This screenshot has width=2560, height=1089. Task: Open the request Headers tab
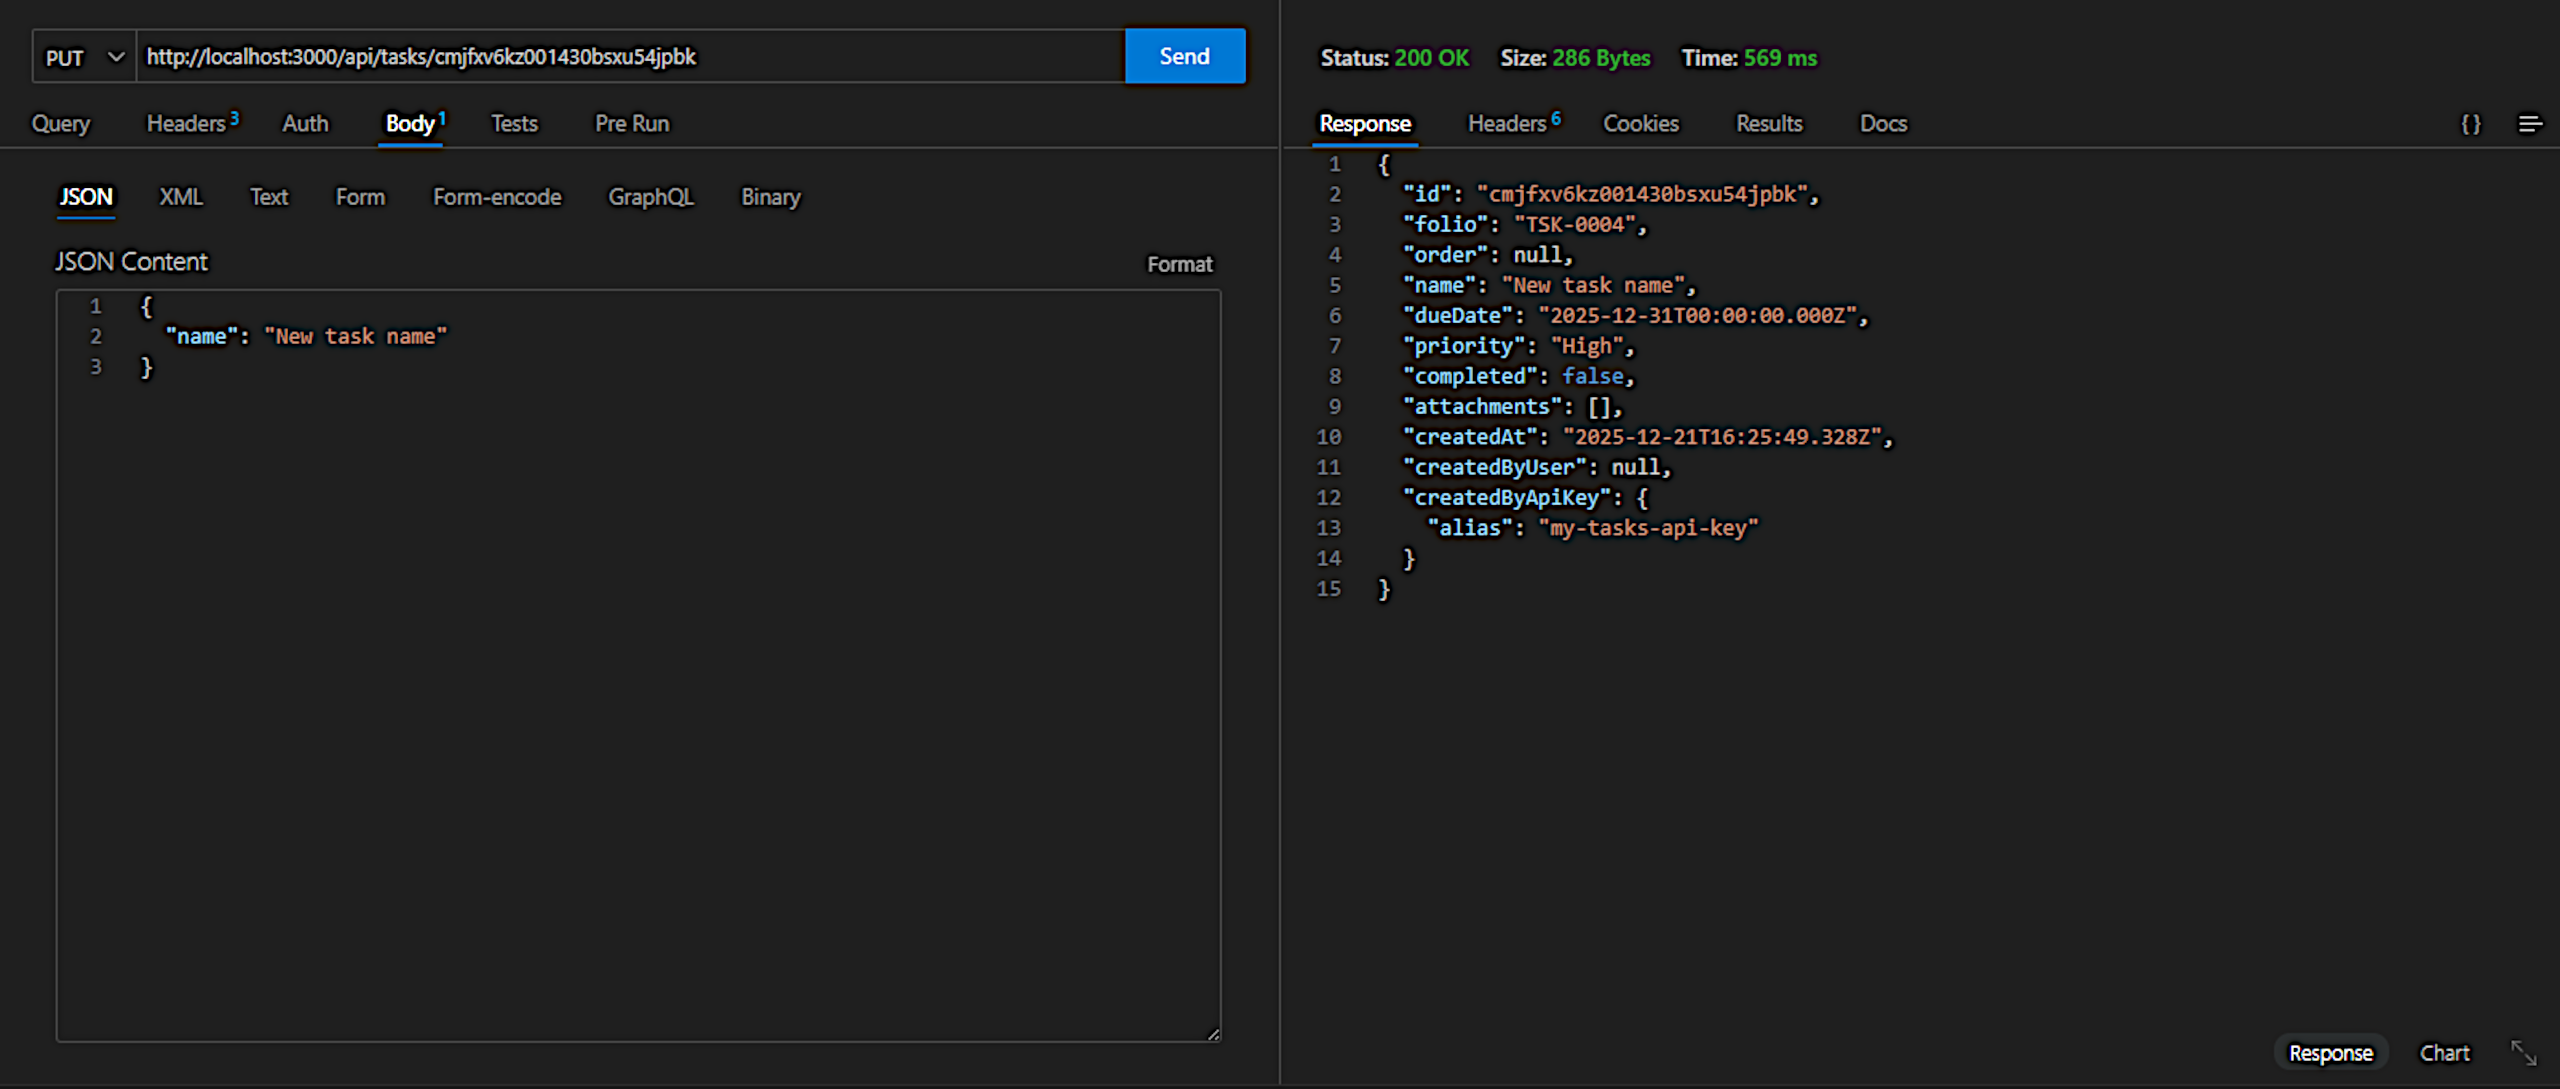tap(187, 124)
